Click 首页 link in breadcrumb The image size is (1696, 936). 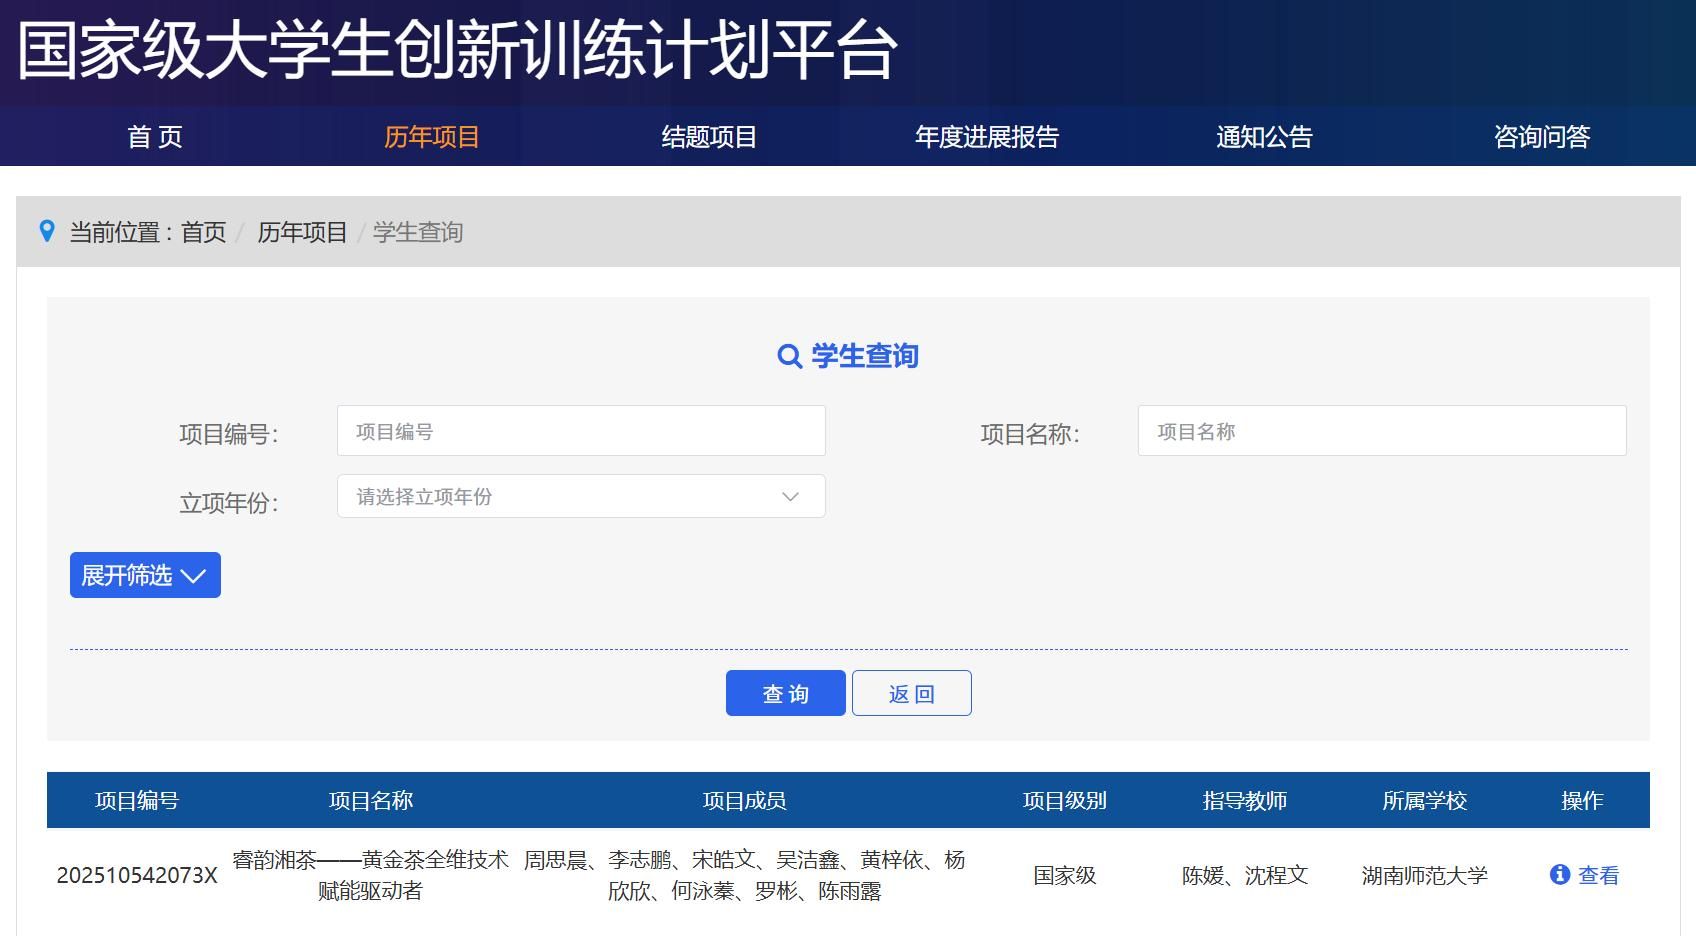click(203, 232)
